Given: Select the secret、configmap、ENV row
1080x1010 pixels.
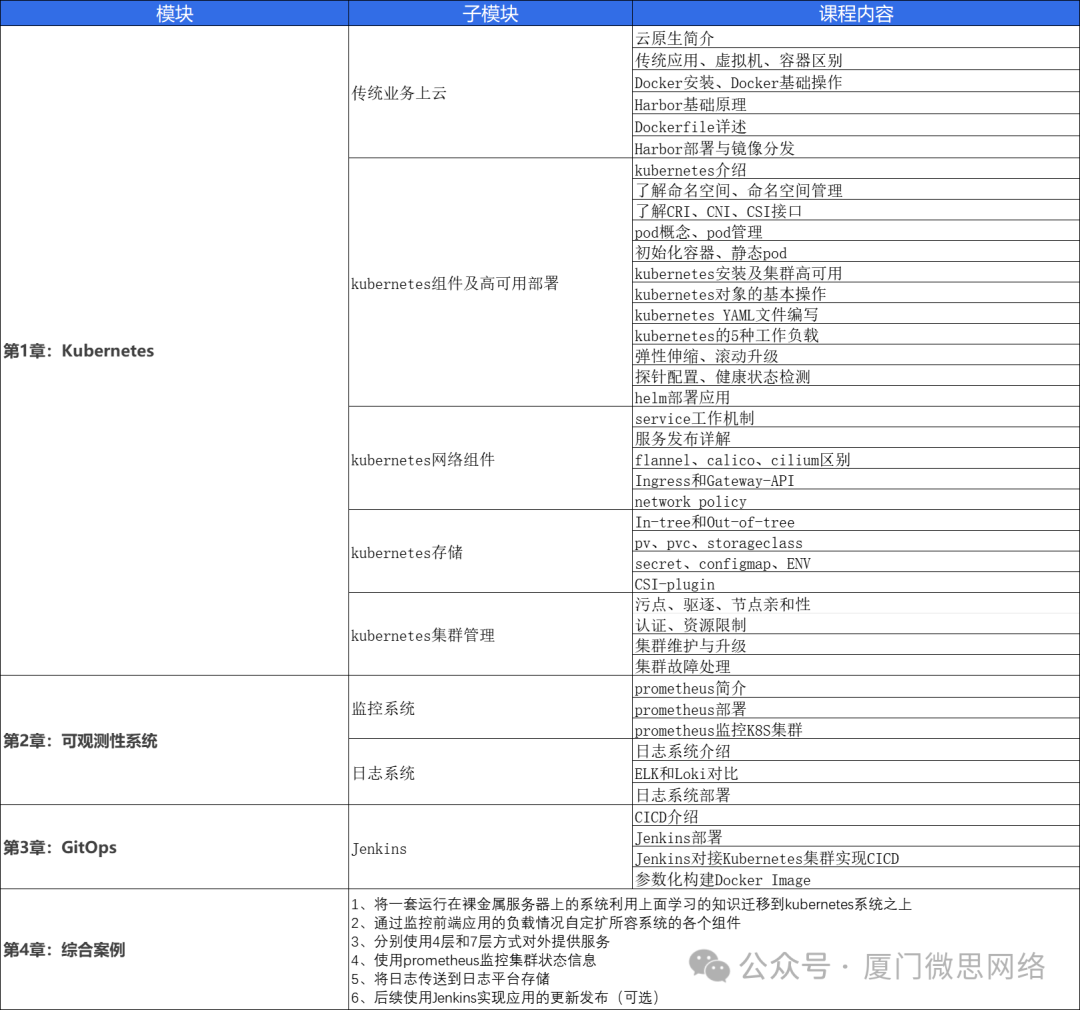Looking at the screenshot, I should tap(855, 561).
